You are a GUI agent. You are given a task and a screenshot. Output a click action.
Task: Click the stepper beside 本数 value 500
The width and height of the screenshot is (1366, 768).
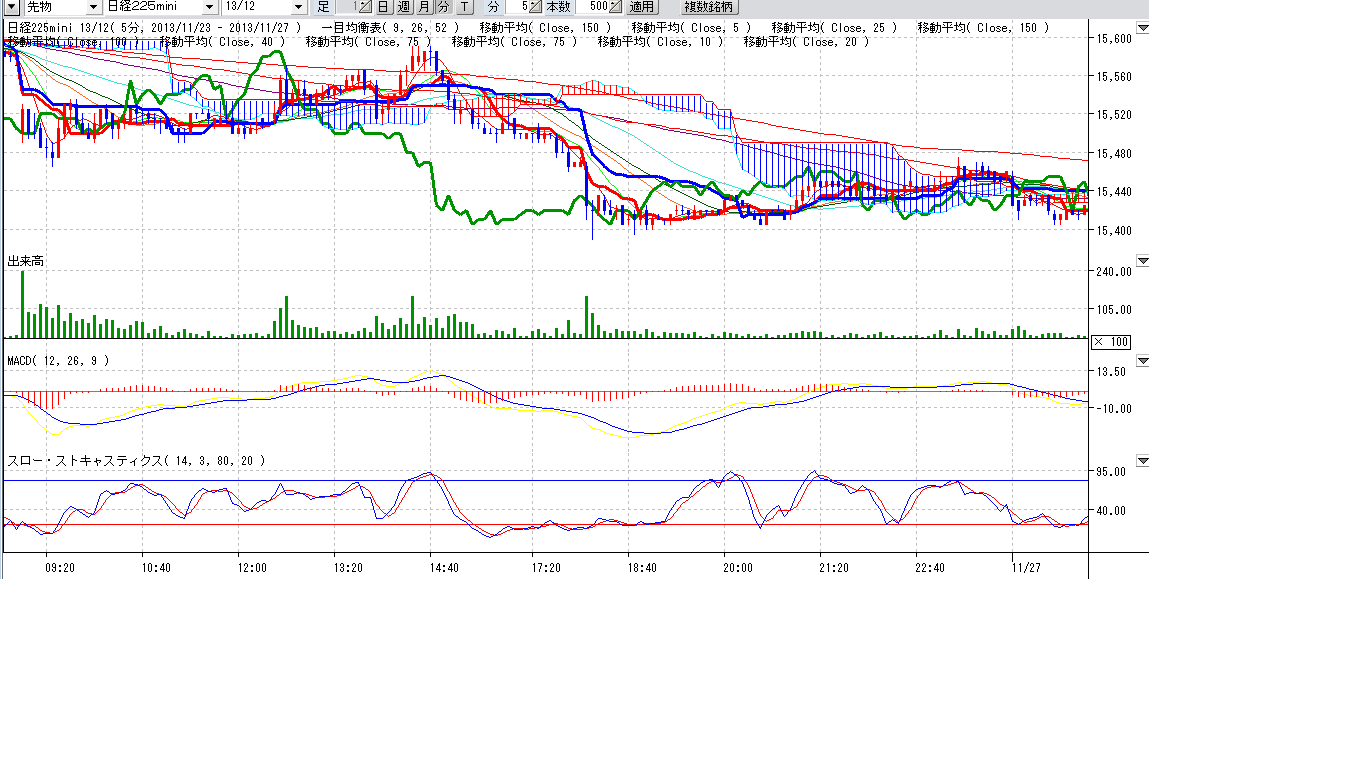(617, 7)
